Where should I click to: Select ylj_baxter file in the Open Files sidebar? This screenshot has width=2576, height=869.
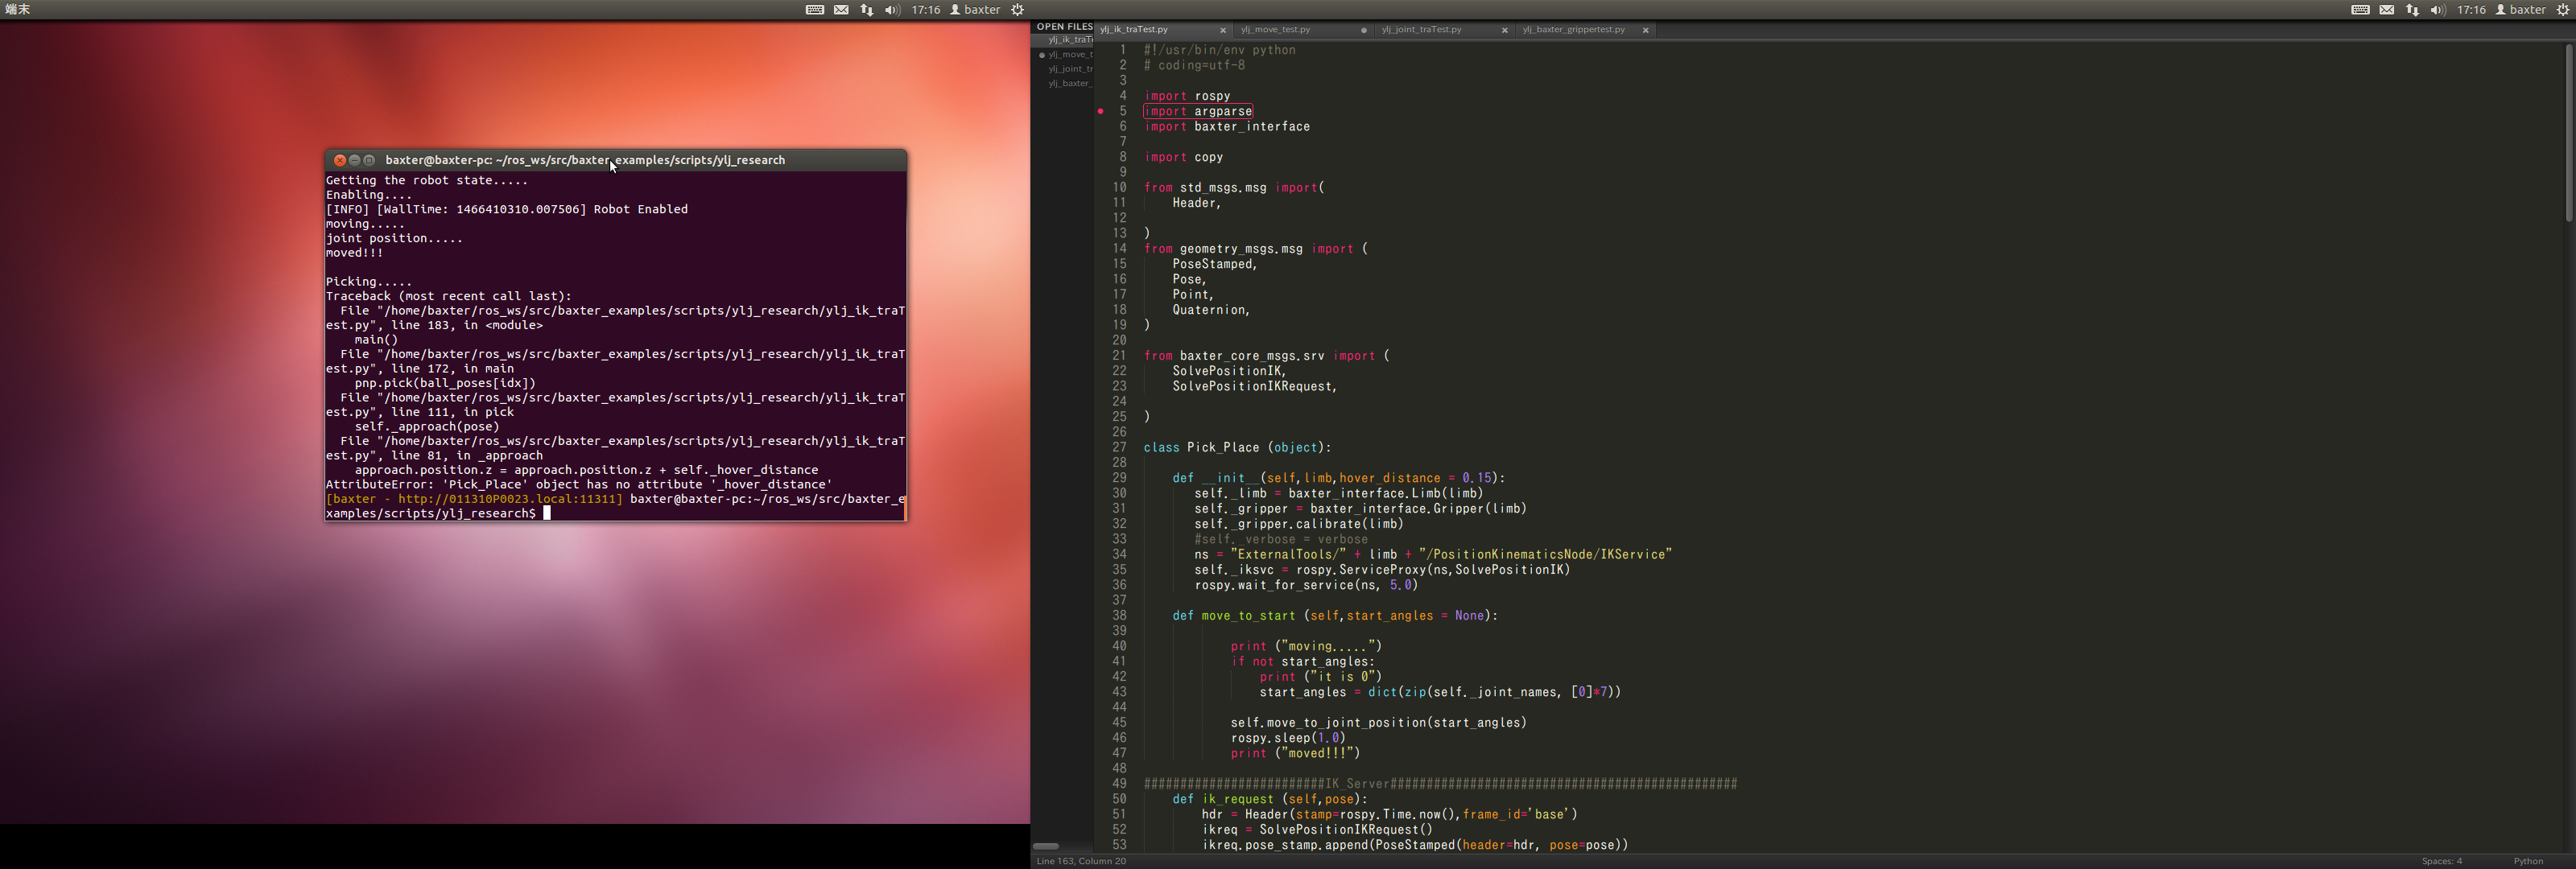tap(1069, 83)
